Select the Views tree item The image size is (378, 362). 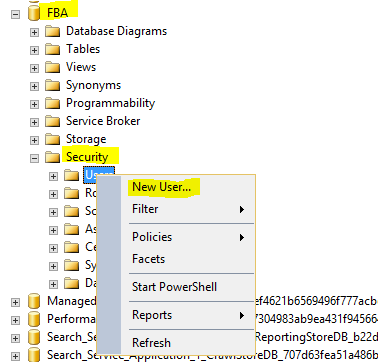coord(81,67)
